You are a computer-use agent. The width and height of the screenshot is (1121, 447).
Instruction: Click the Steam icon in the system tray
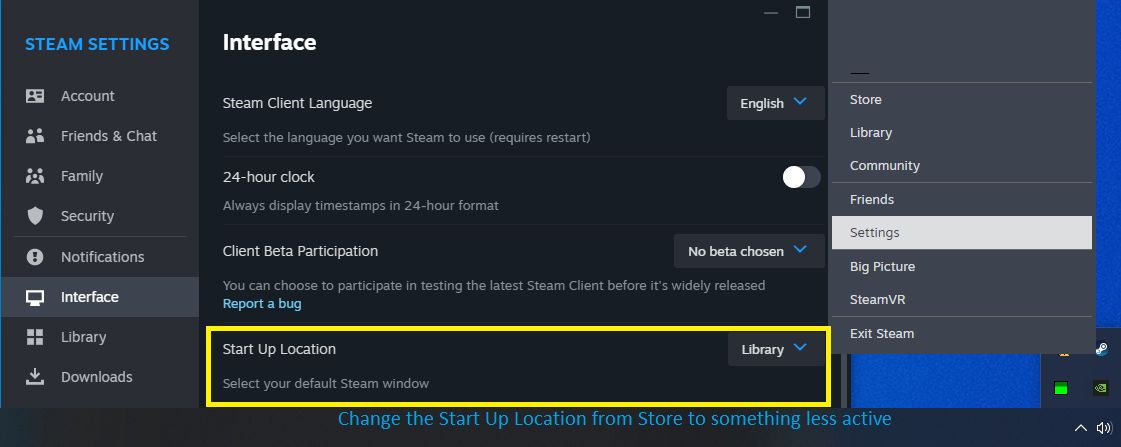pos(1100,349)
